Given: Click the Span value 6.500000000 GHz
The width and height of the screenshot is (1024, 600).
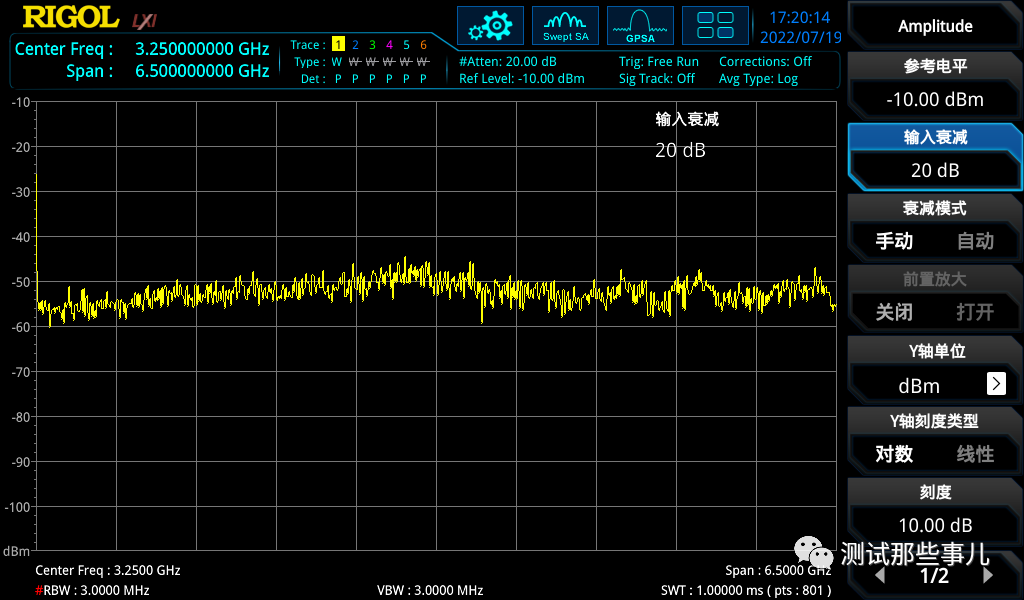Looking at the screenshot, I should [202, 71].
